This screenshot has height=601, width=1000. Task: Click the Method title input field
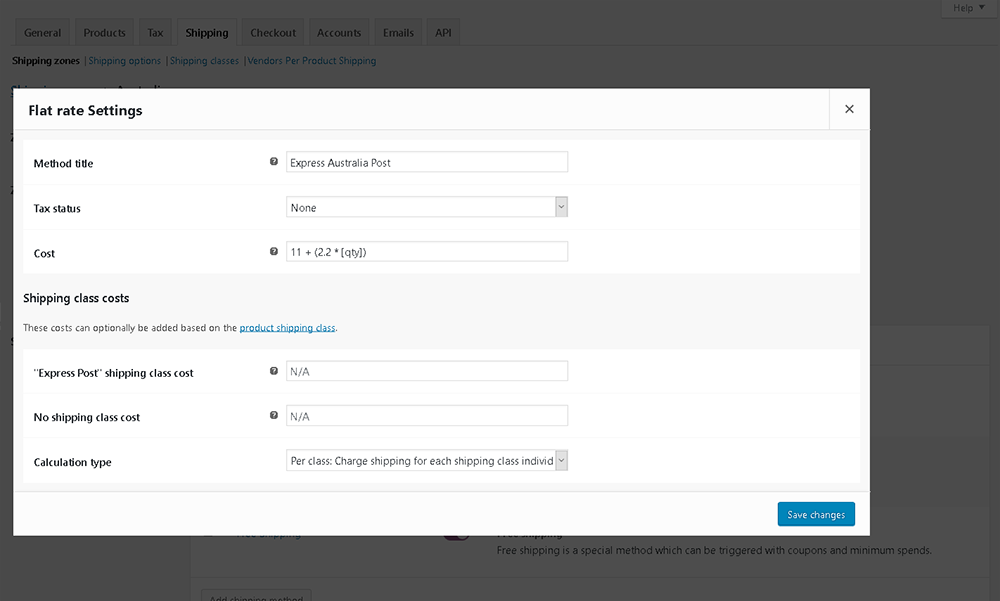427,162
